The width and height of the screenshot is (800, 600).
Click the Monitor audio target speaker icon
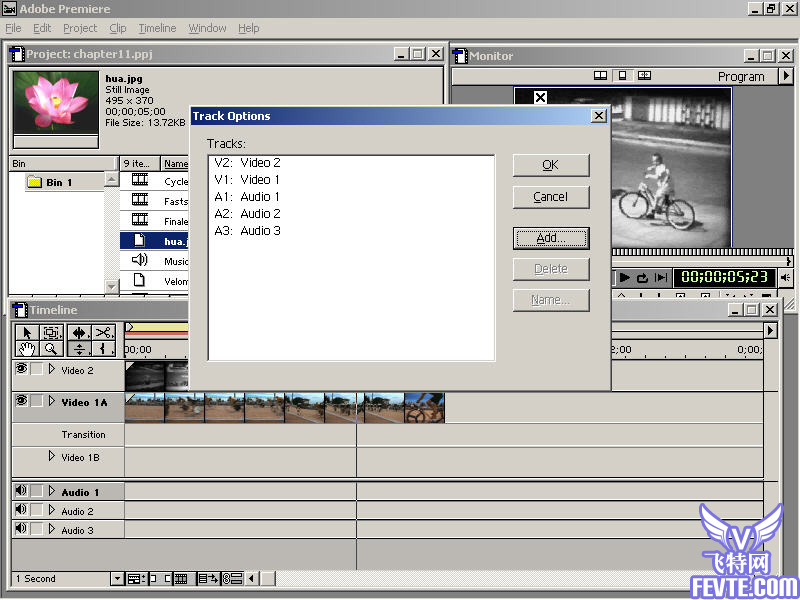tap(786, 278)
